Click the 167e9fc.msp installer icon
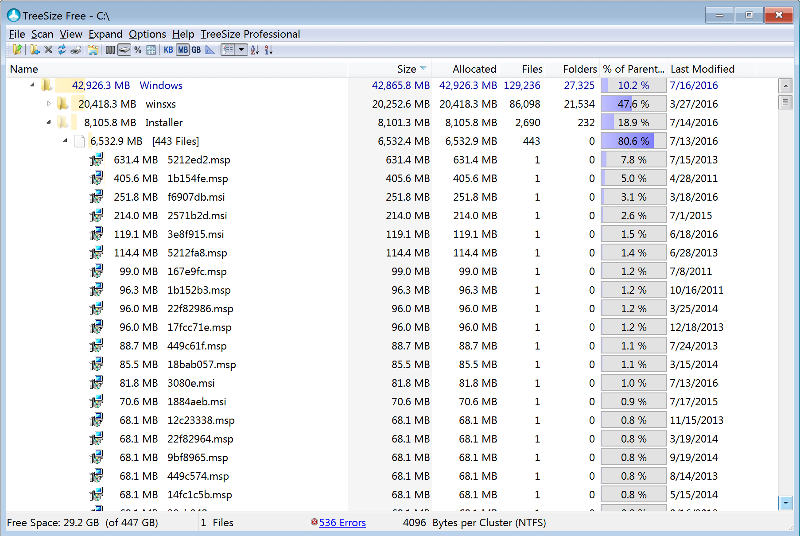800x536 pixels. [x=96, y=271]
